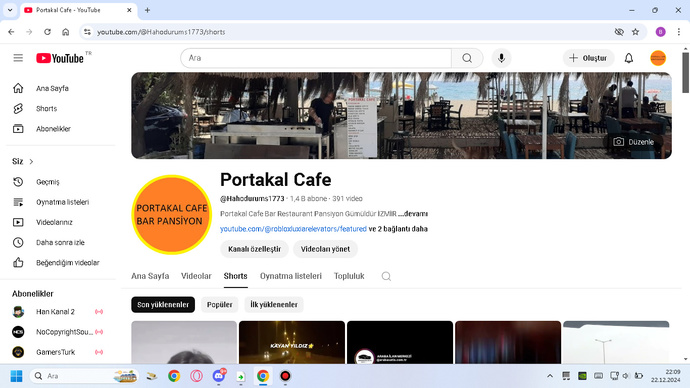Click Düzenle on the banner
The width and height of the screenshot is (690, 388).
(x=634, y=142)
